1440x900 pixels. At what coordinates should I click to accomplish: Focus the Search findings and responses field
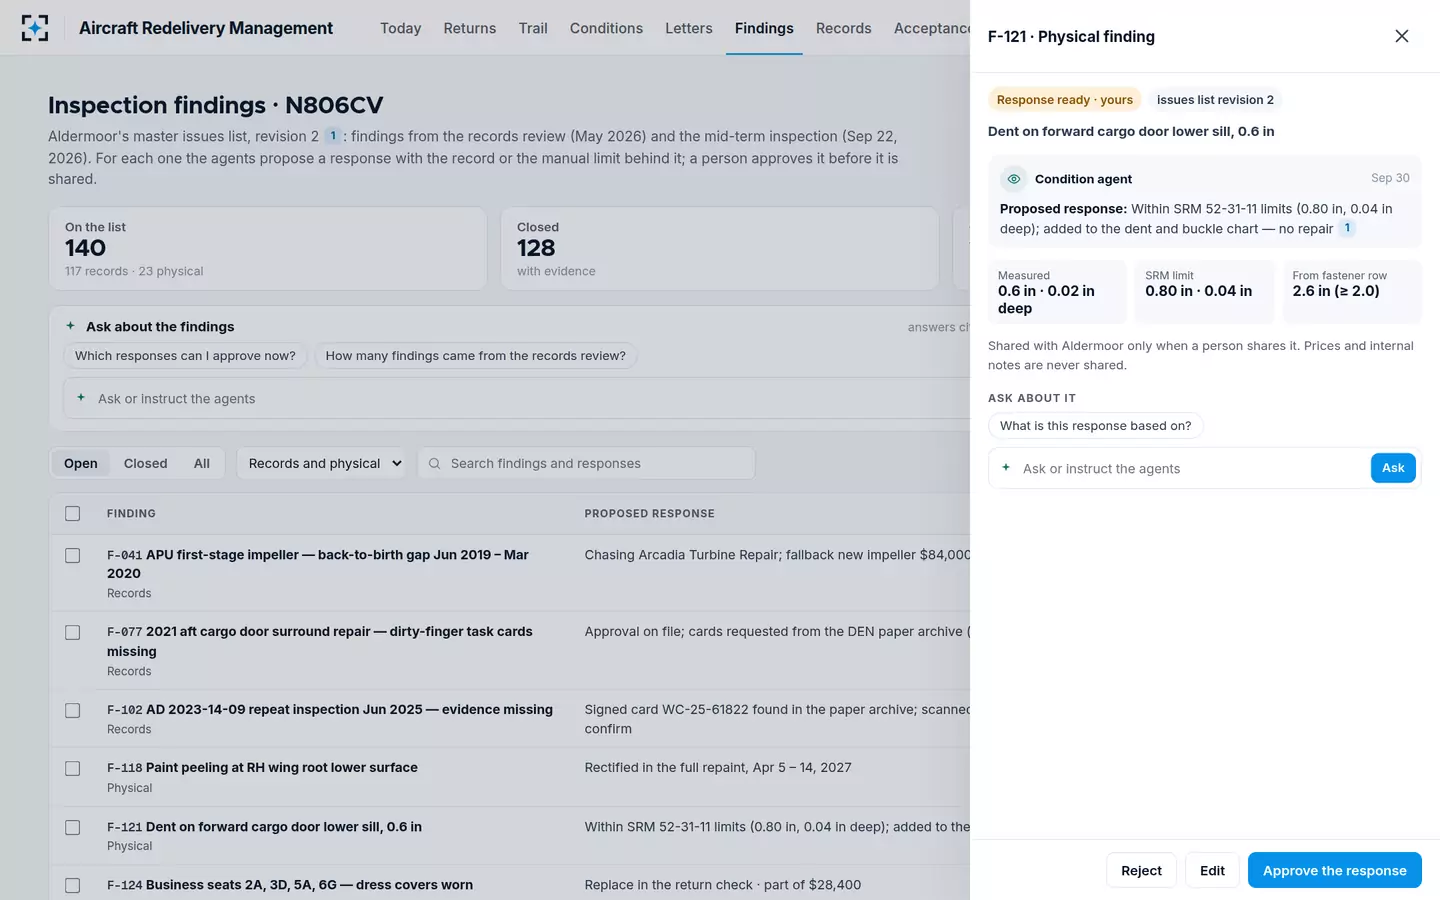click(x=586, y=463)
